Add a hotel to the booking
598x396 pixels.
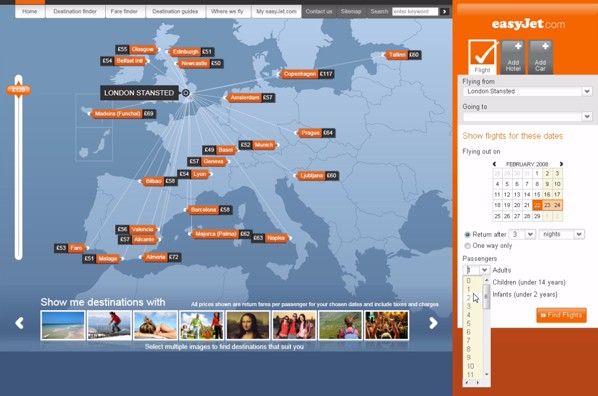click(513, 57)
